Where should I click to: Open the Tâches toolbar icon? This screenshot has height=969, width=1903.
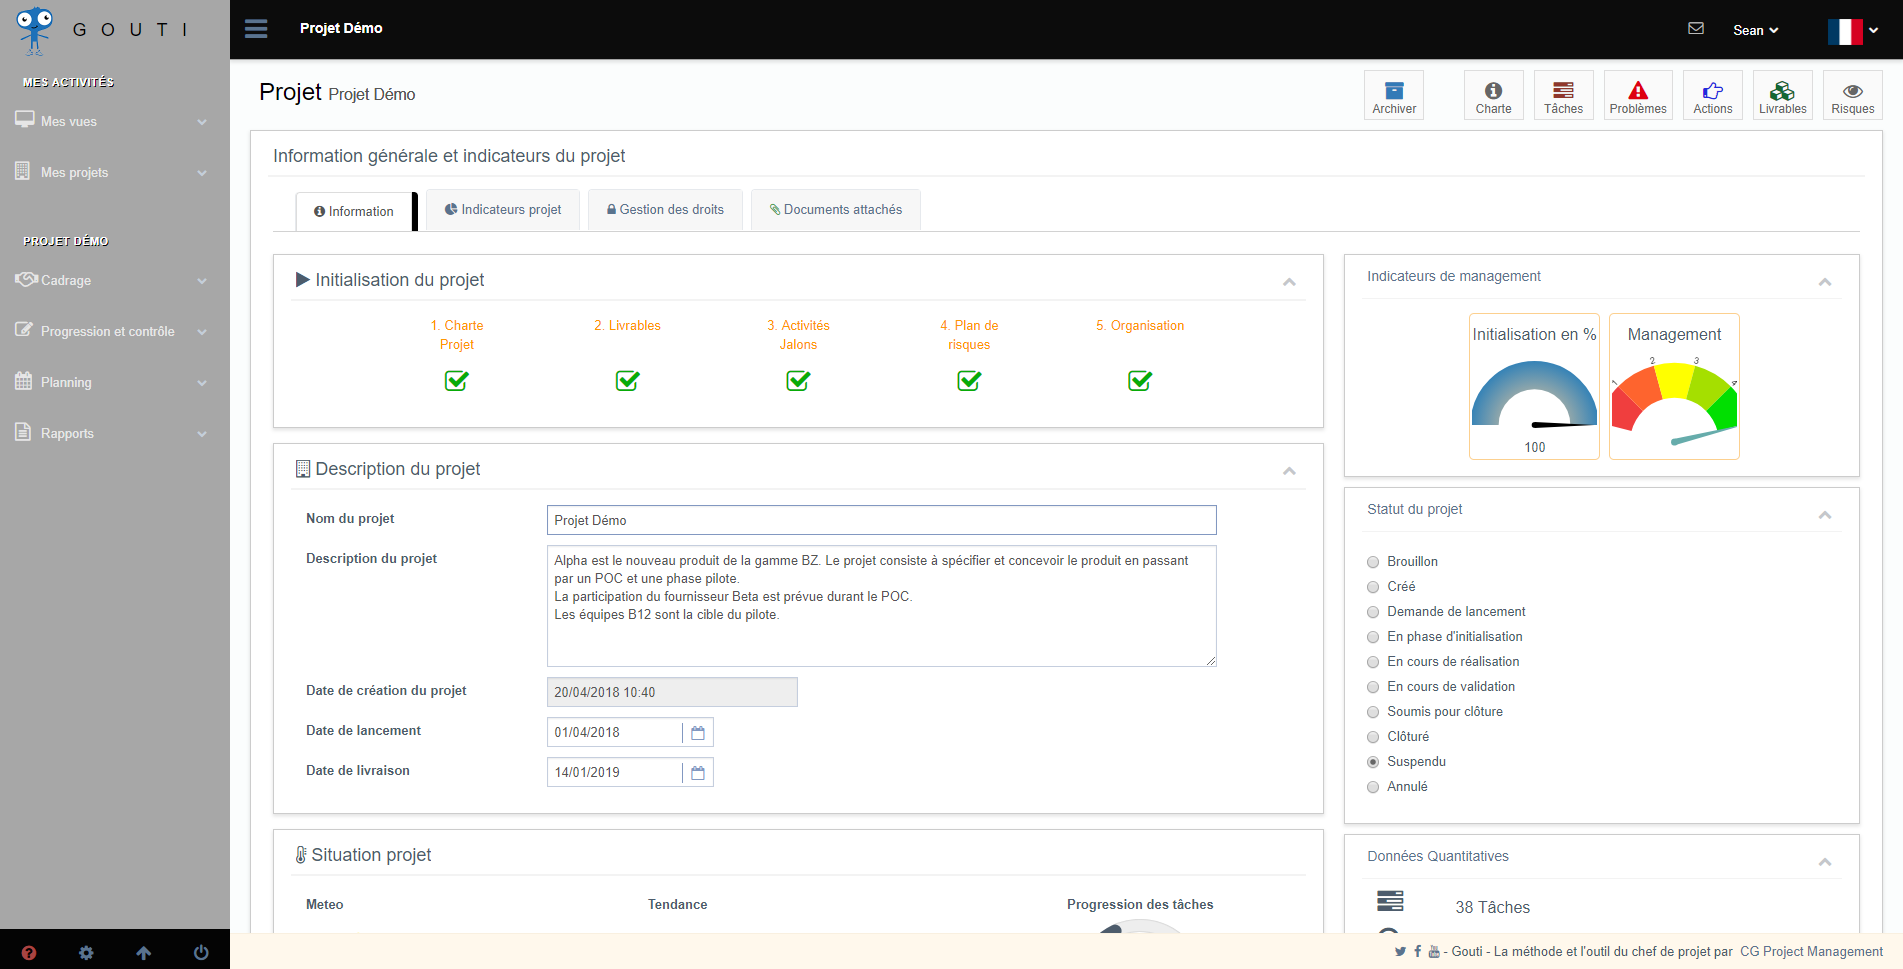tap(1563, 96)
